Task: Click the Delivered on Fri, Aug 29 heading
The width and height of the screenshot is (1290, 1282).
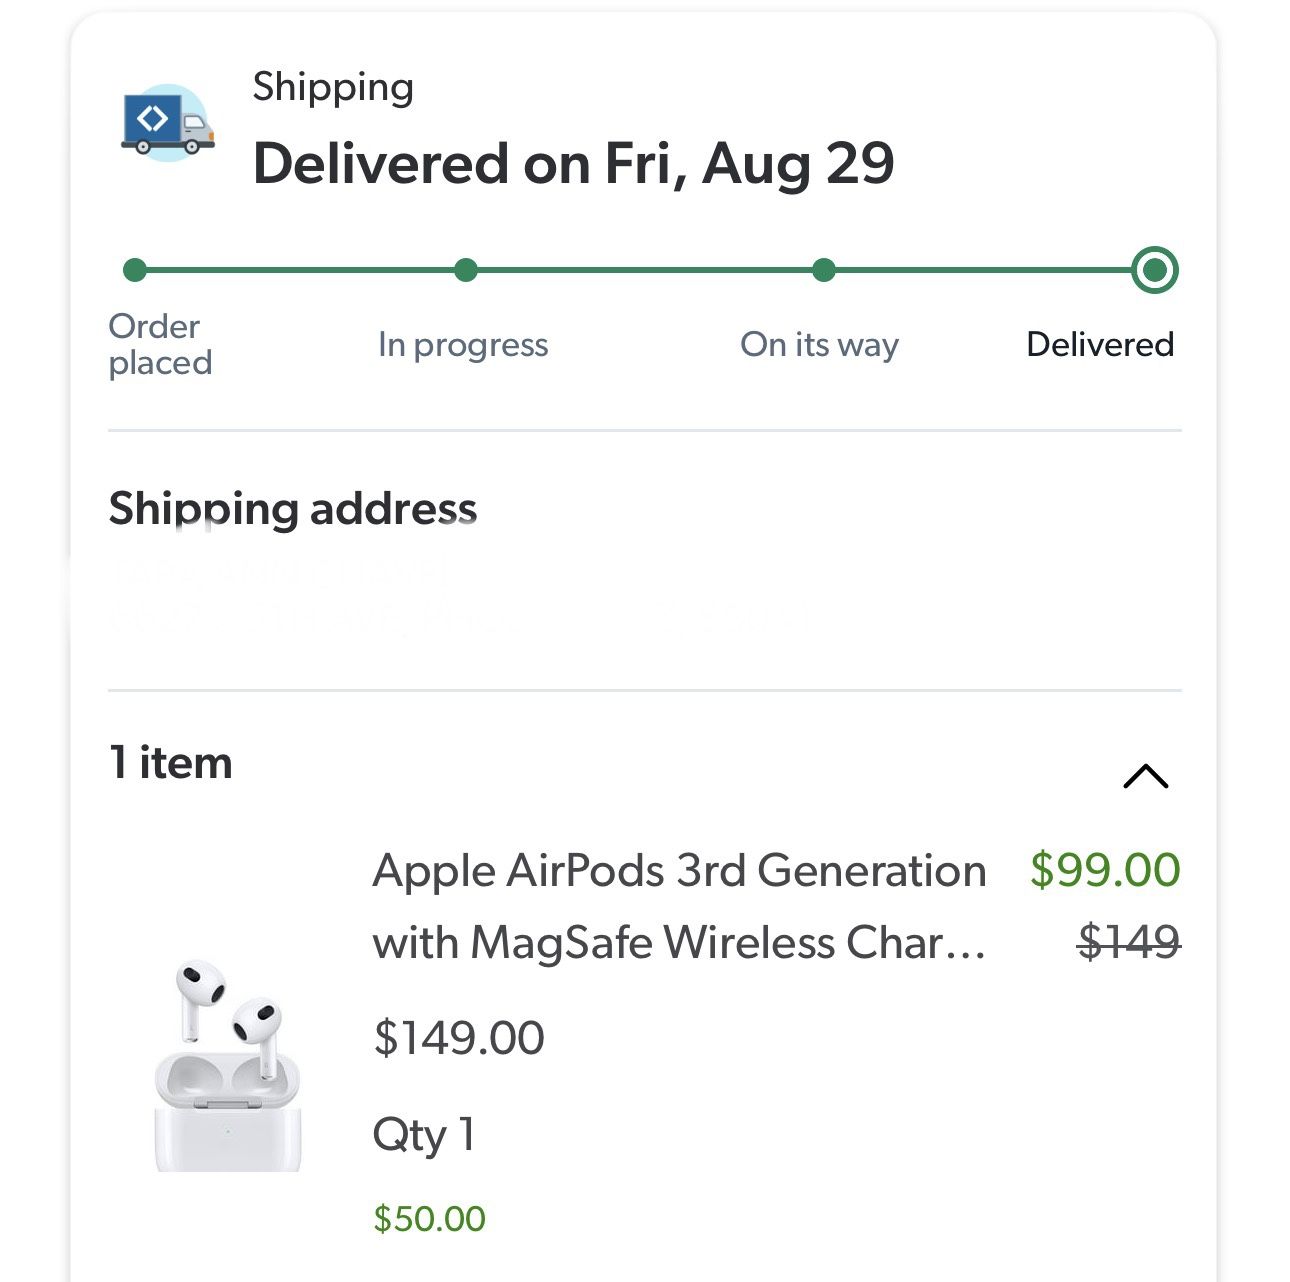Action: click(575, 163)
